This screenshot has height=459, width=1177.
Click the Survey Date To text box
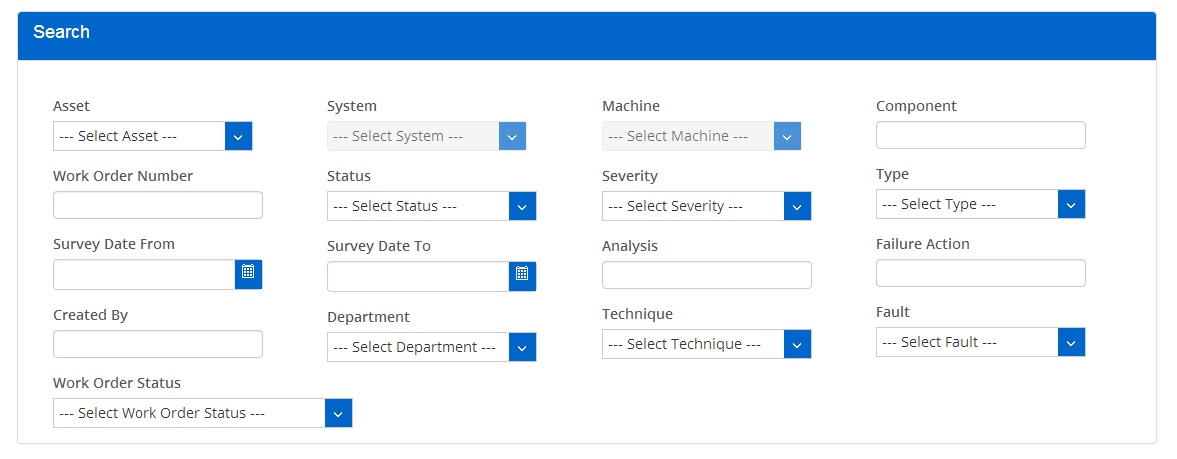418,276
